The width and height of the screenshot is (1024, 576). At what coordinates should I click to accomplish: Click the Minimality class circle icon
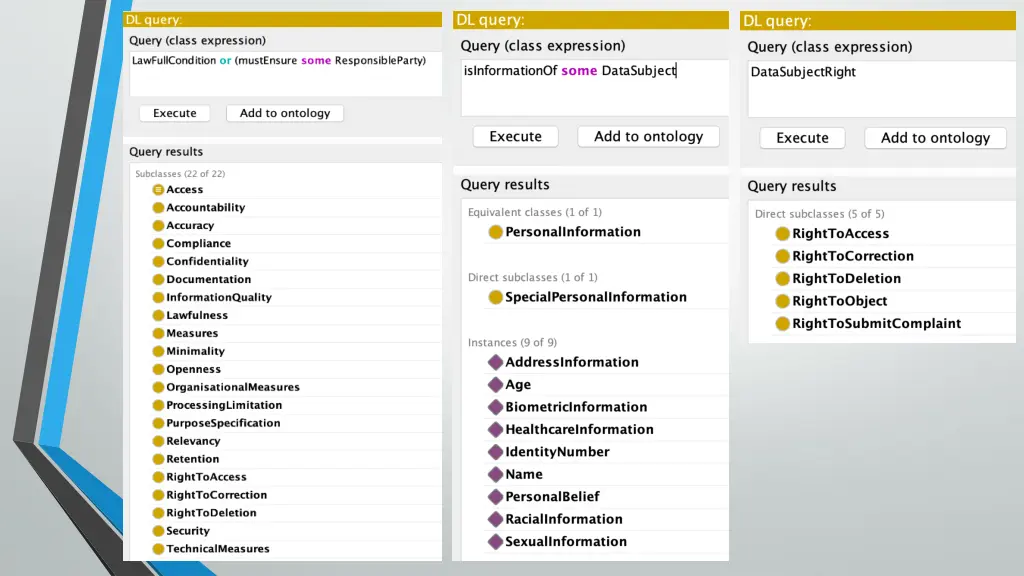tap(158, 351)
